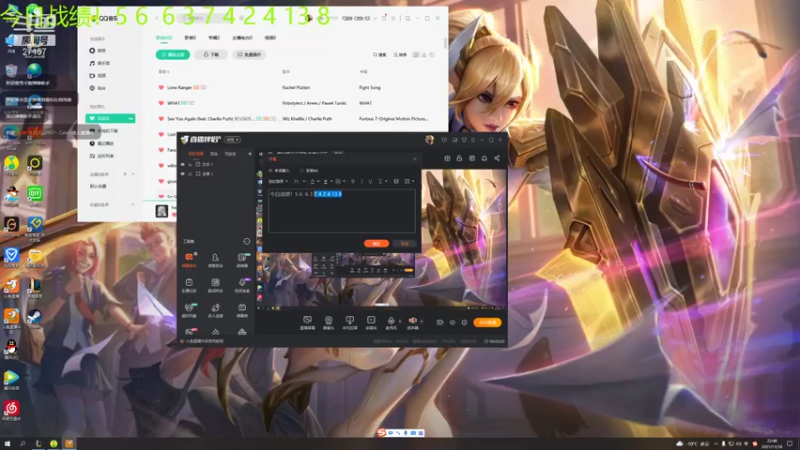Click the sort control in QQ Music list
800x450 pixels.
(400, 55)
